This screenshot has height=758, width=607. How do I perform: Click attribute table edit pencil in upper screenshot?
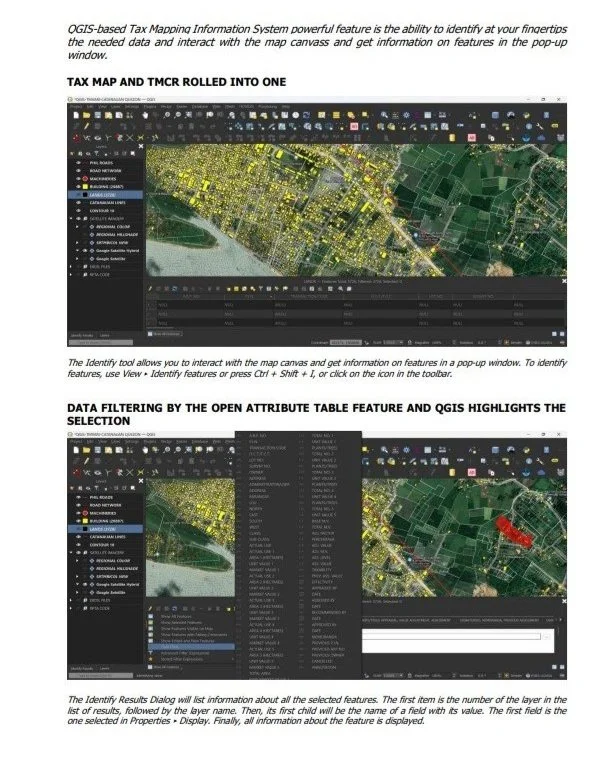point(150,289)
